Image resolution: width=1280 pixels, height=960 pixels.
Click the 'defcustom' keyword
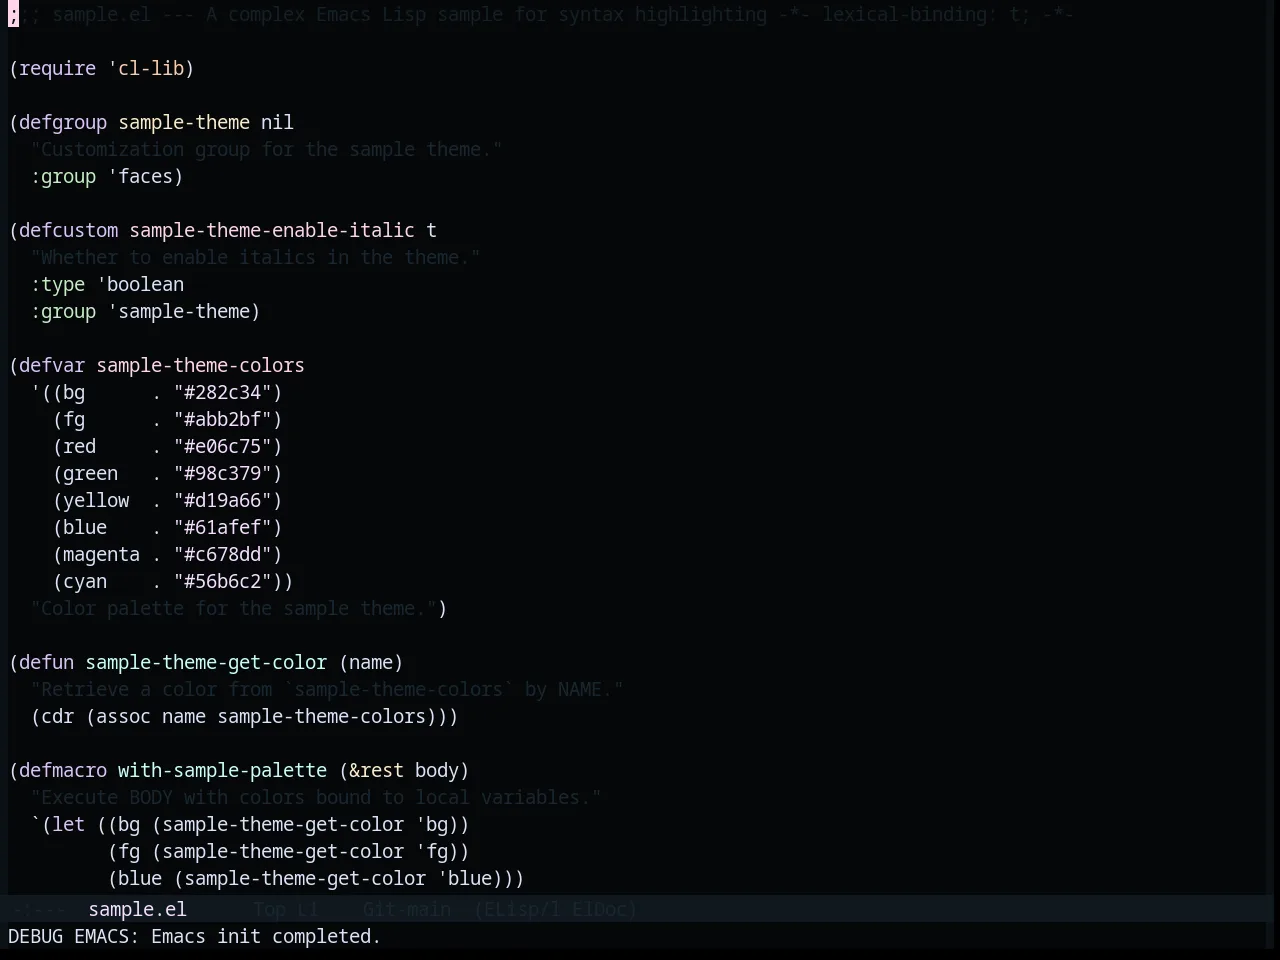68,230
